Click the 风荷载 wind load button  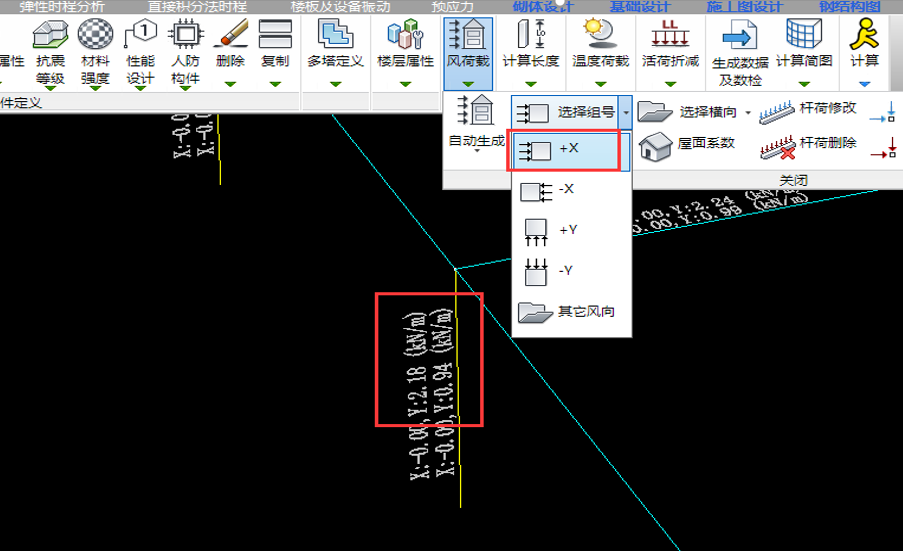(468, 52)
